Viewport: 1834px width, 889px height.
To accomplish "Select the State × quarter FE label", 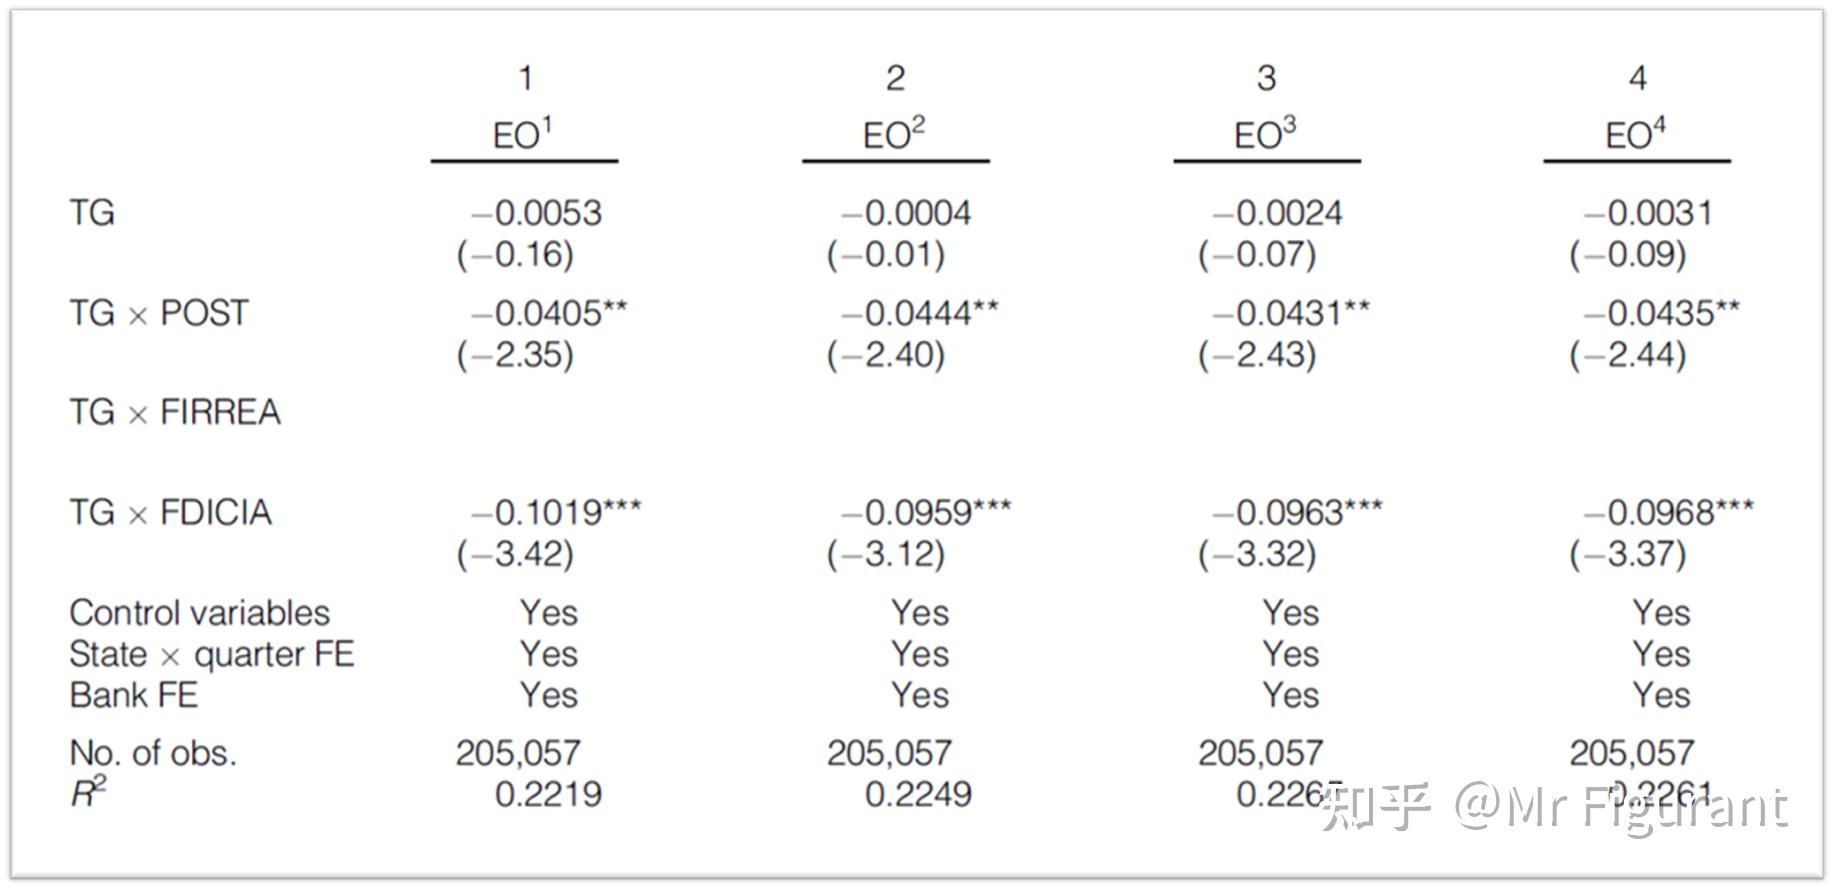I will click(x=211, y=654).
